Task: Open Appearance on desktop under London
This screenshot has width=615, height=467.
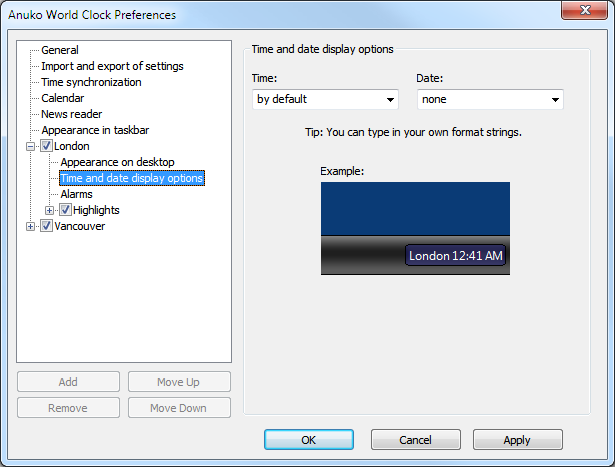Action: [117, 162]
